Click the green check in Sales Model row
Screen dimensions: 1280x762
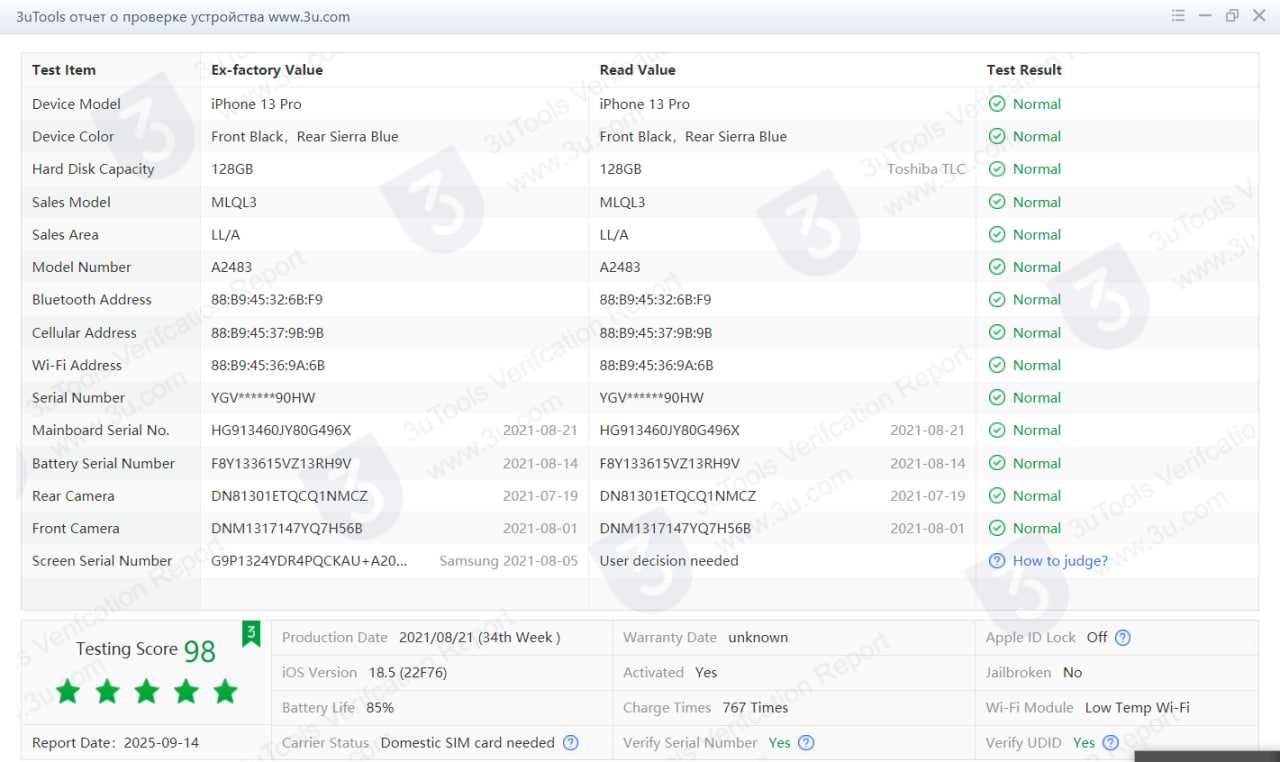996,202
